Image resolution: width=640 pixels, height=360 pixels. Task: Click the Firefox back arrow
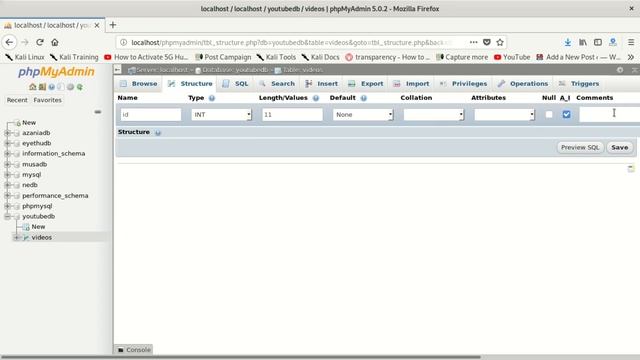point(9,42)
